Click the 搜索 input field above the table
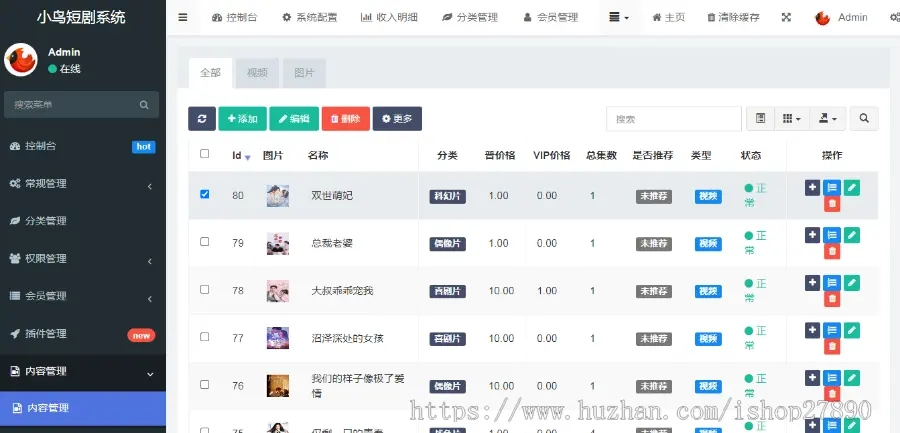 (674, 119)
